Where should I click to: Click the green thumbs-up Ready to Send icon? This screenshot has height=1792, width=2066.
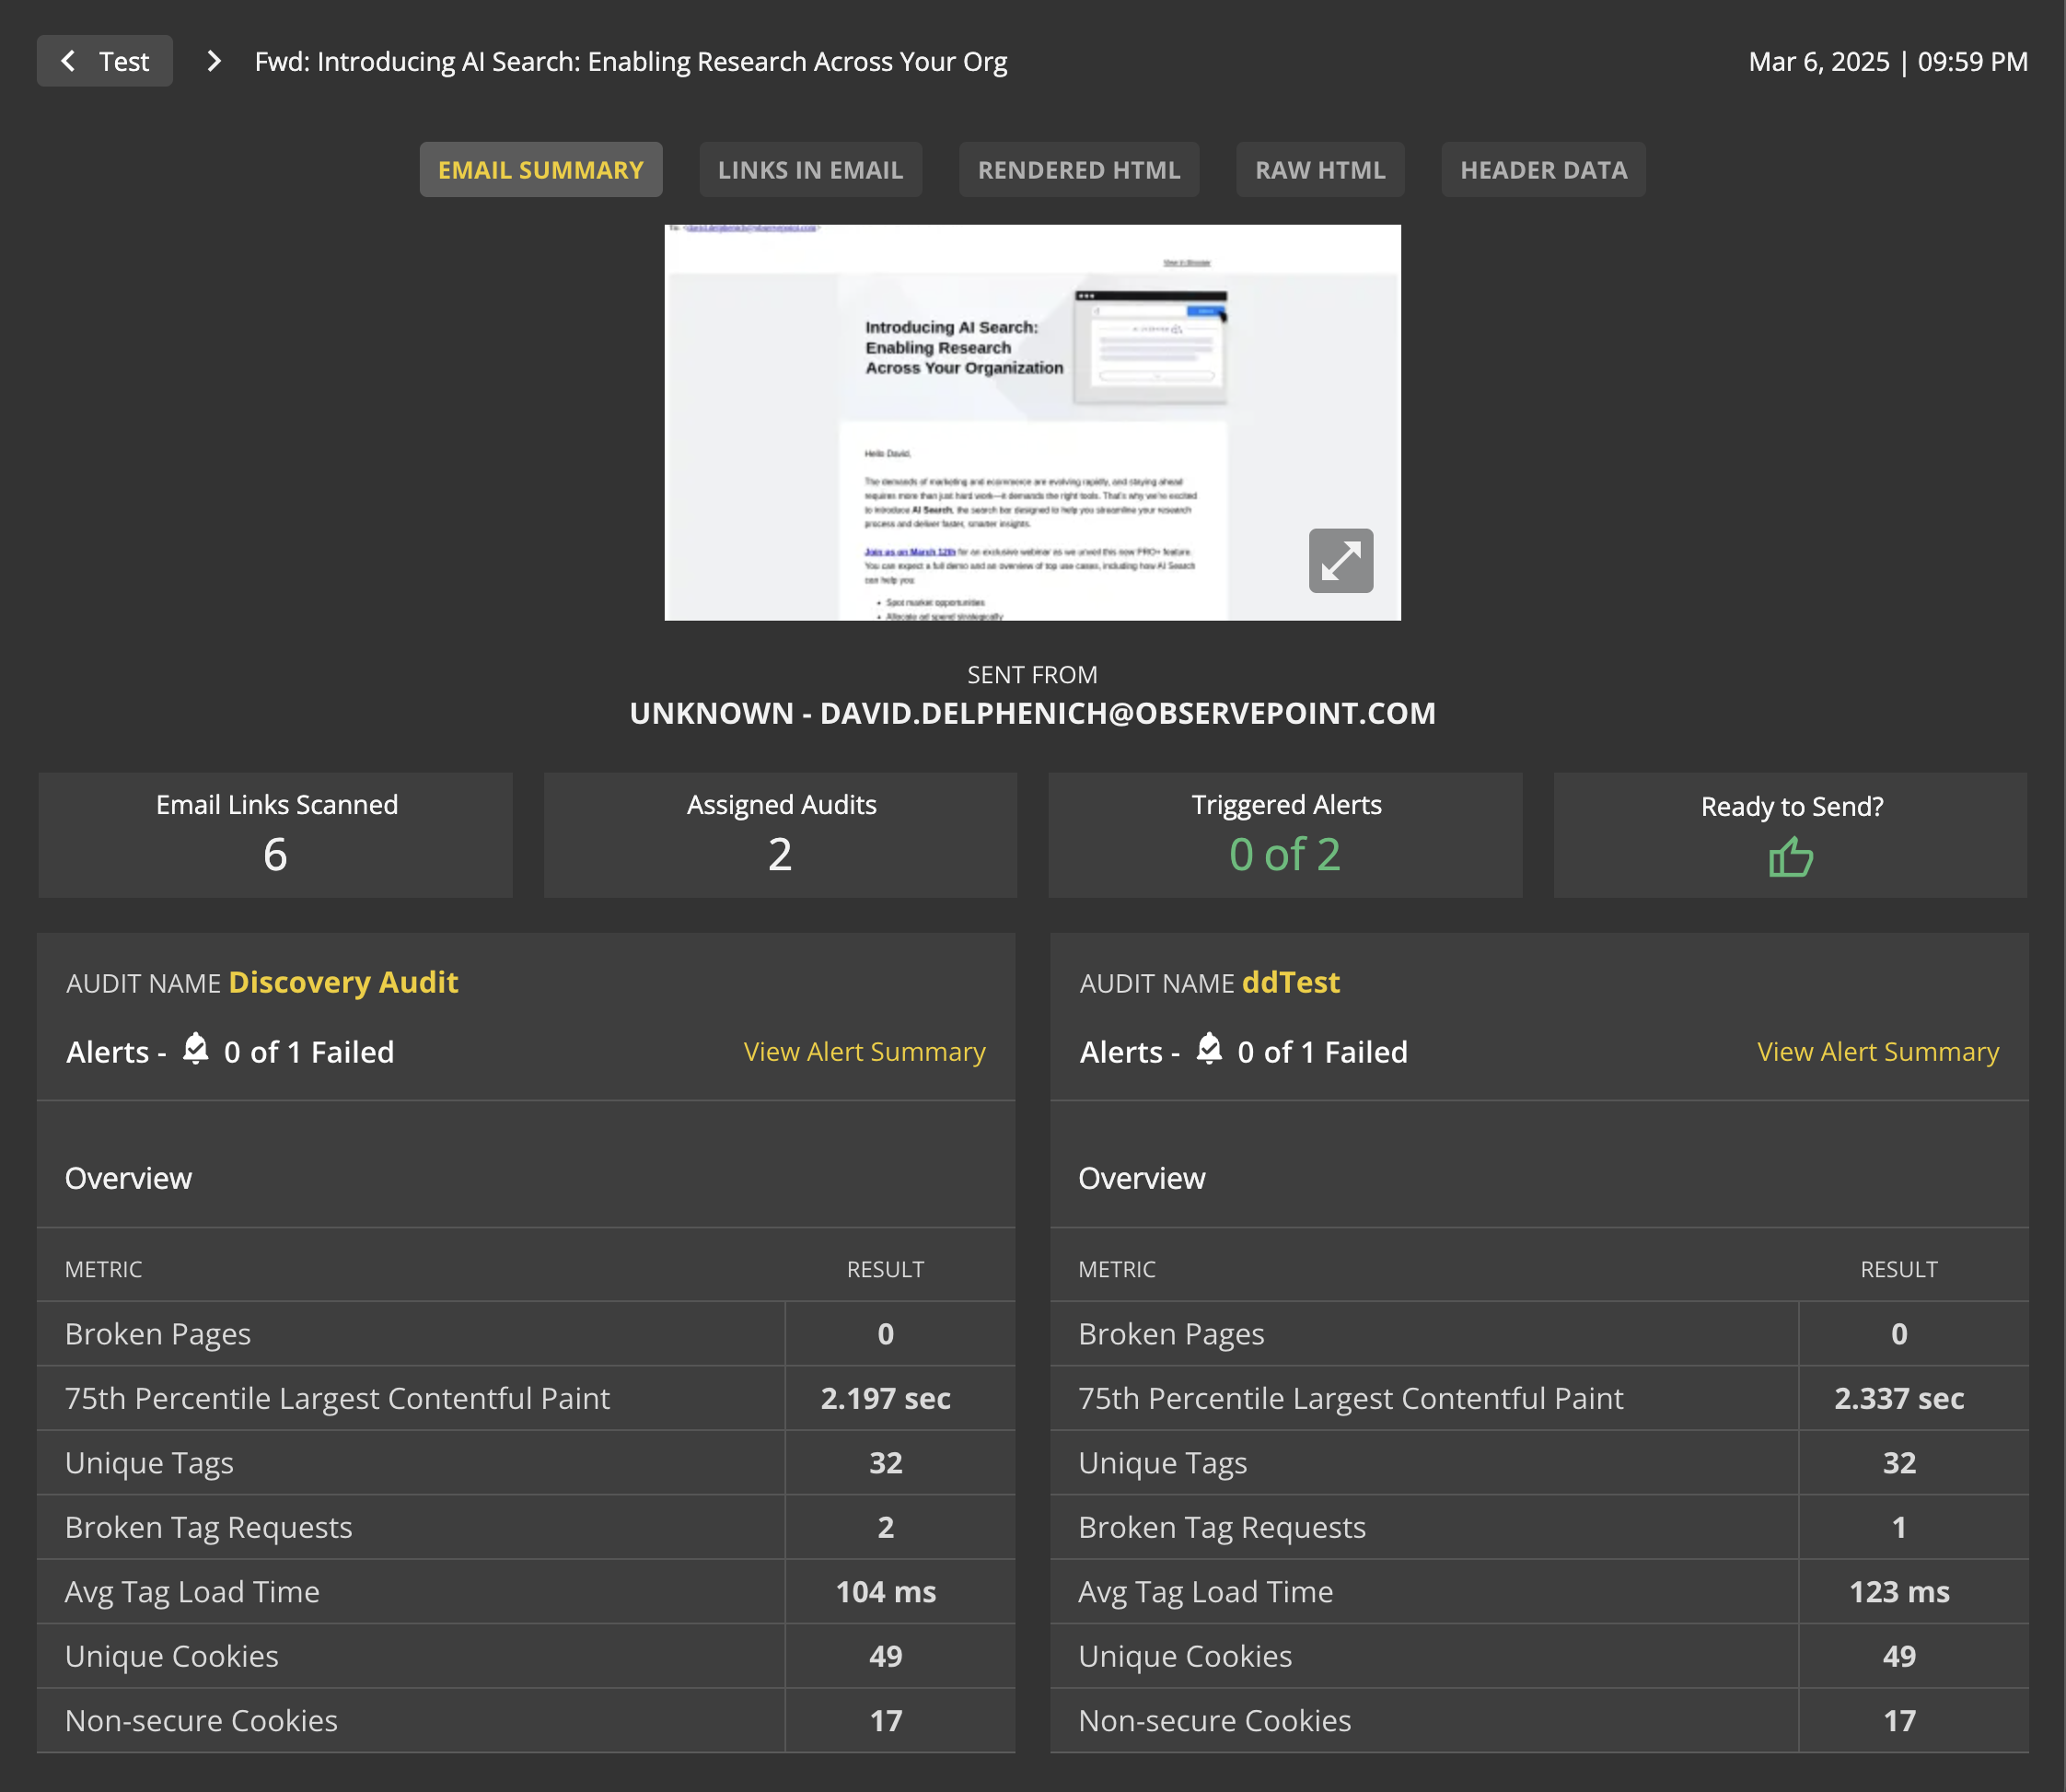coord(1790,857)
